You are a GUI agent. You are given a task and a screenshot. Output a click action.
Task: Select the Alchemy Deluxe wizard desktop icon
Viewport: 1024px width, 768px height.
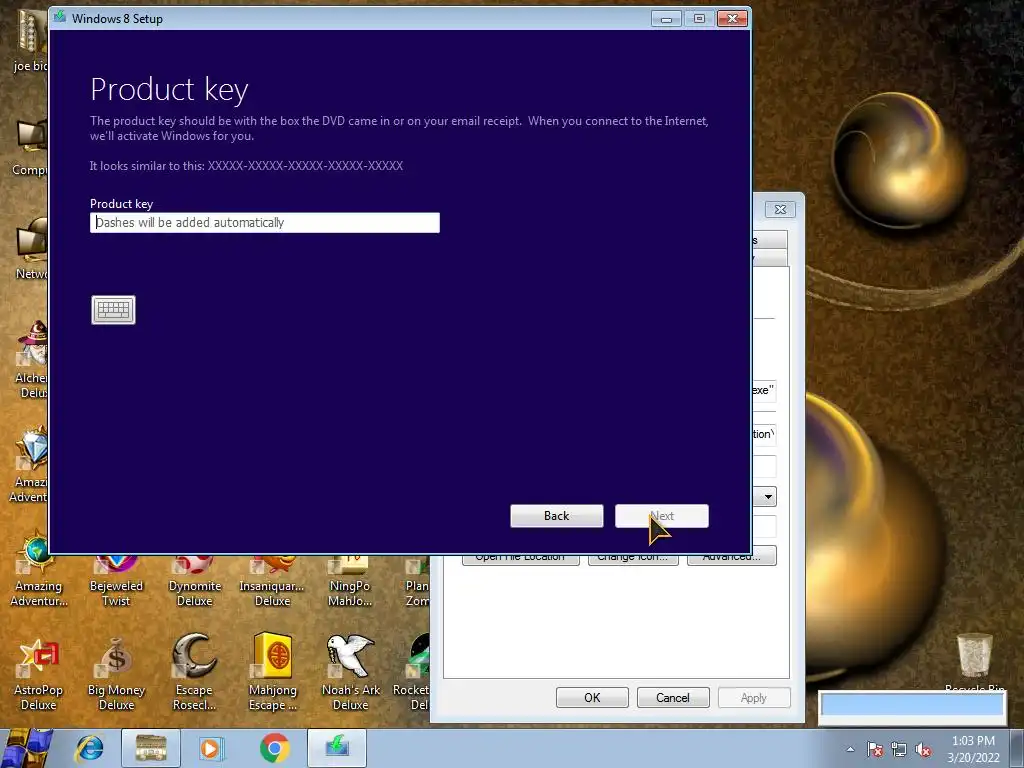[31, 360]
